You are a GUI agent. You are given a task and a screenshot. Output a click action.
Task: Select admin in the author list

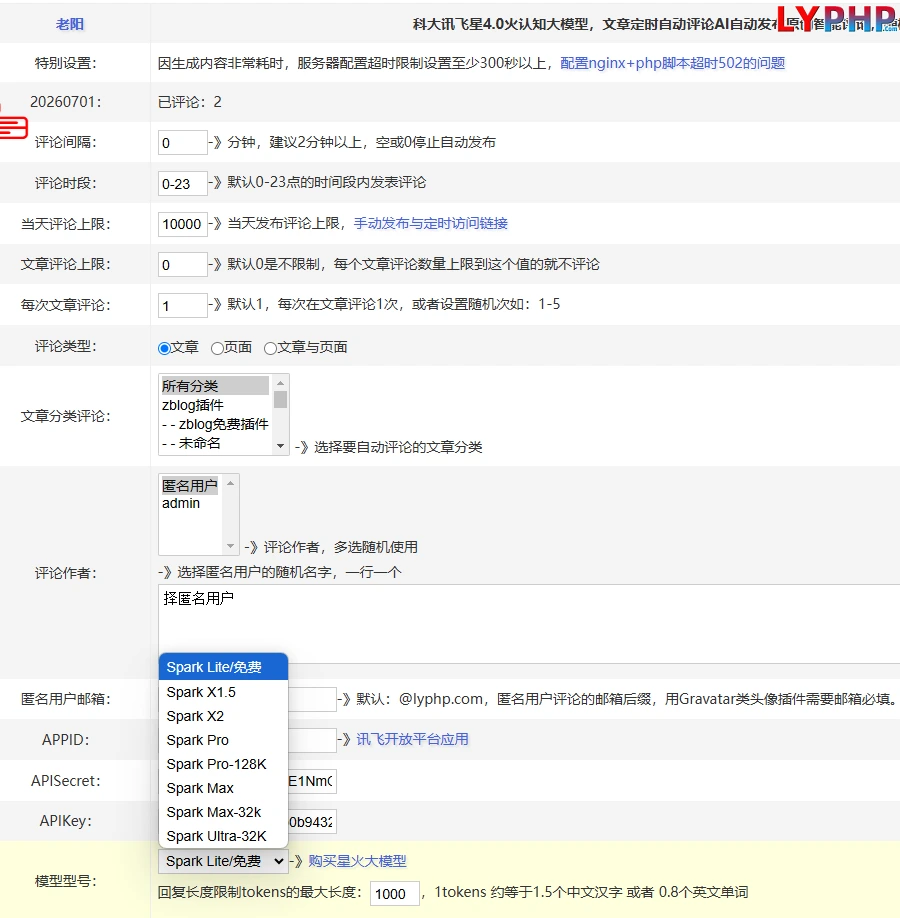[190, 503]
